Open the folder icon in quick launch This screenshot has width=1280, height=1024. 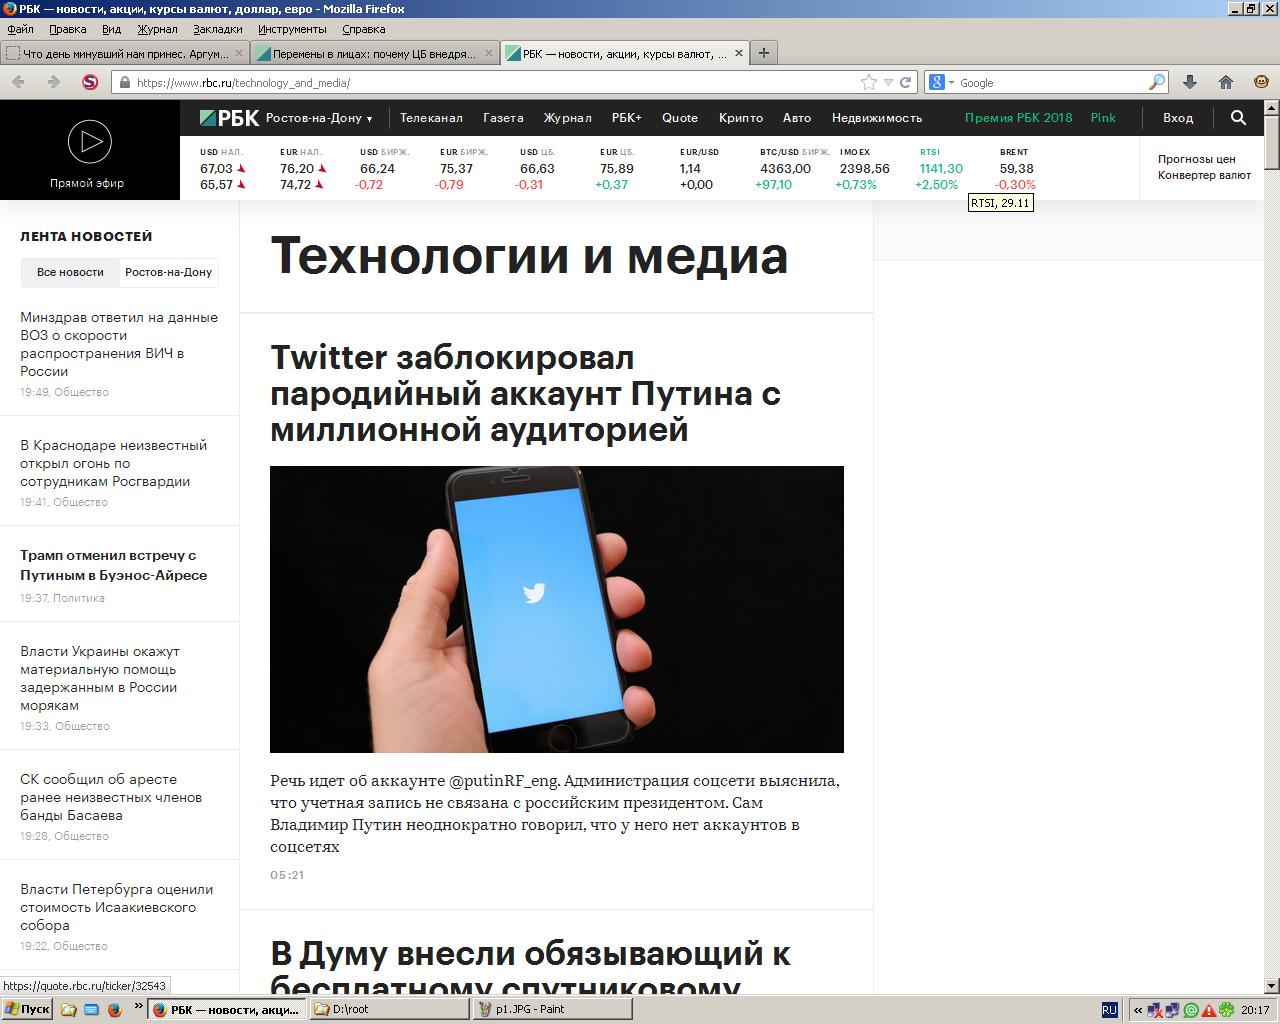(x=68, y=1009)
